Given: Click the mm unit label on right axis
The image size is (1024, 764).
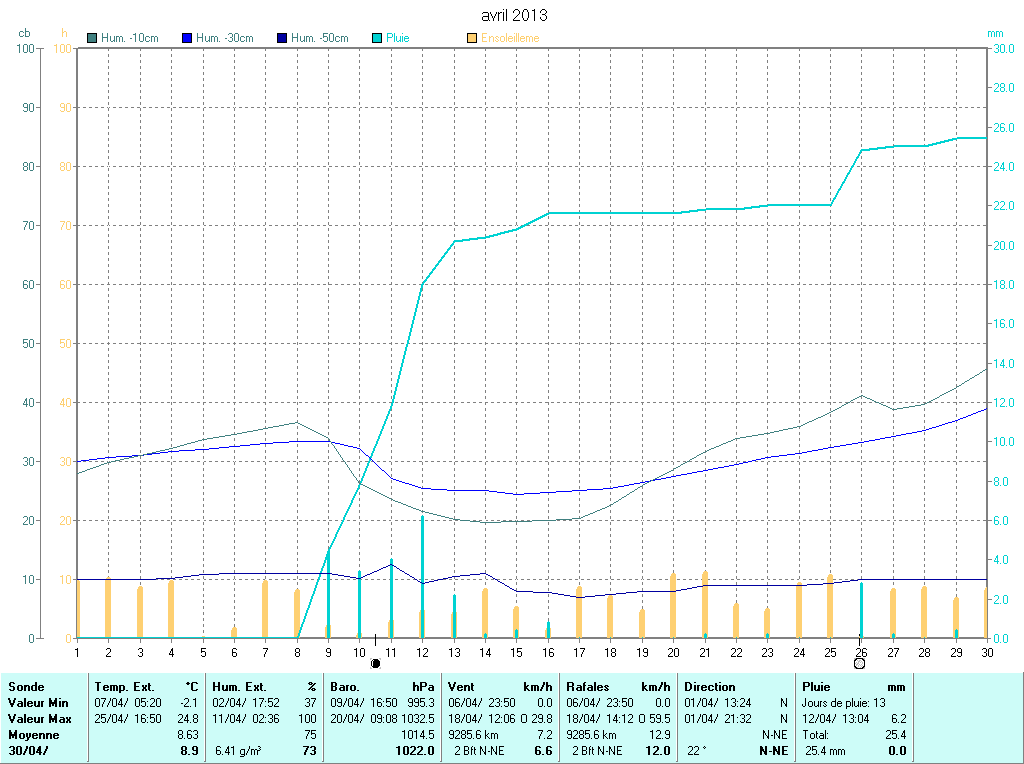Looking at the screenshot, I should (994, 33).
